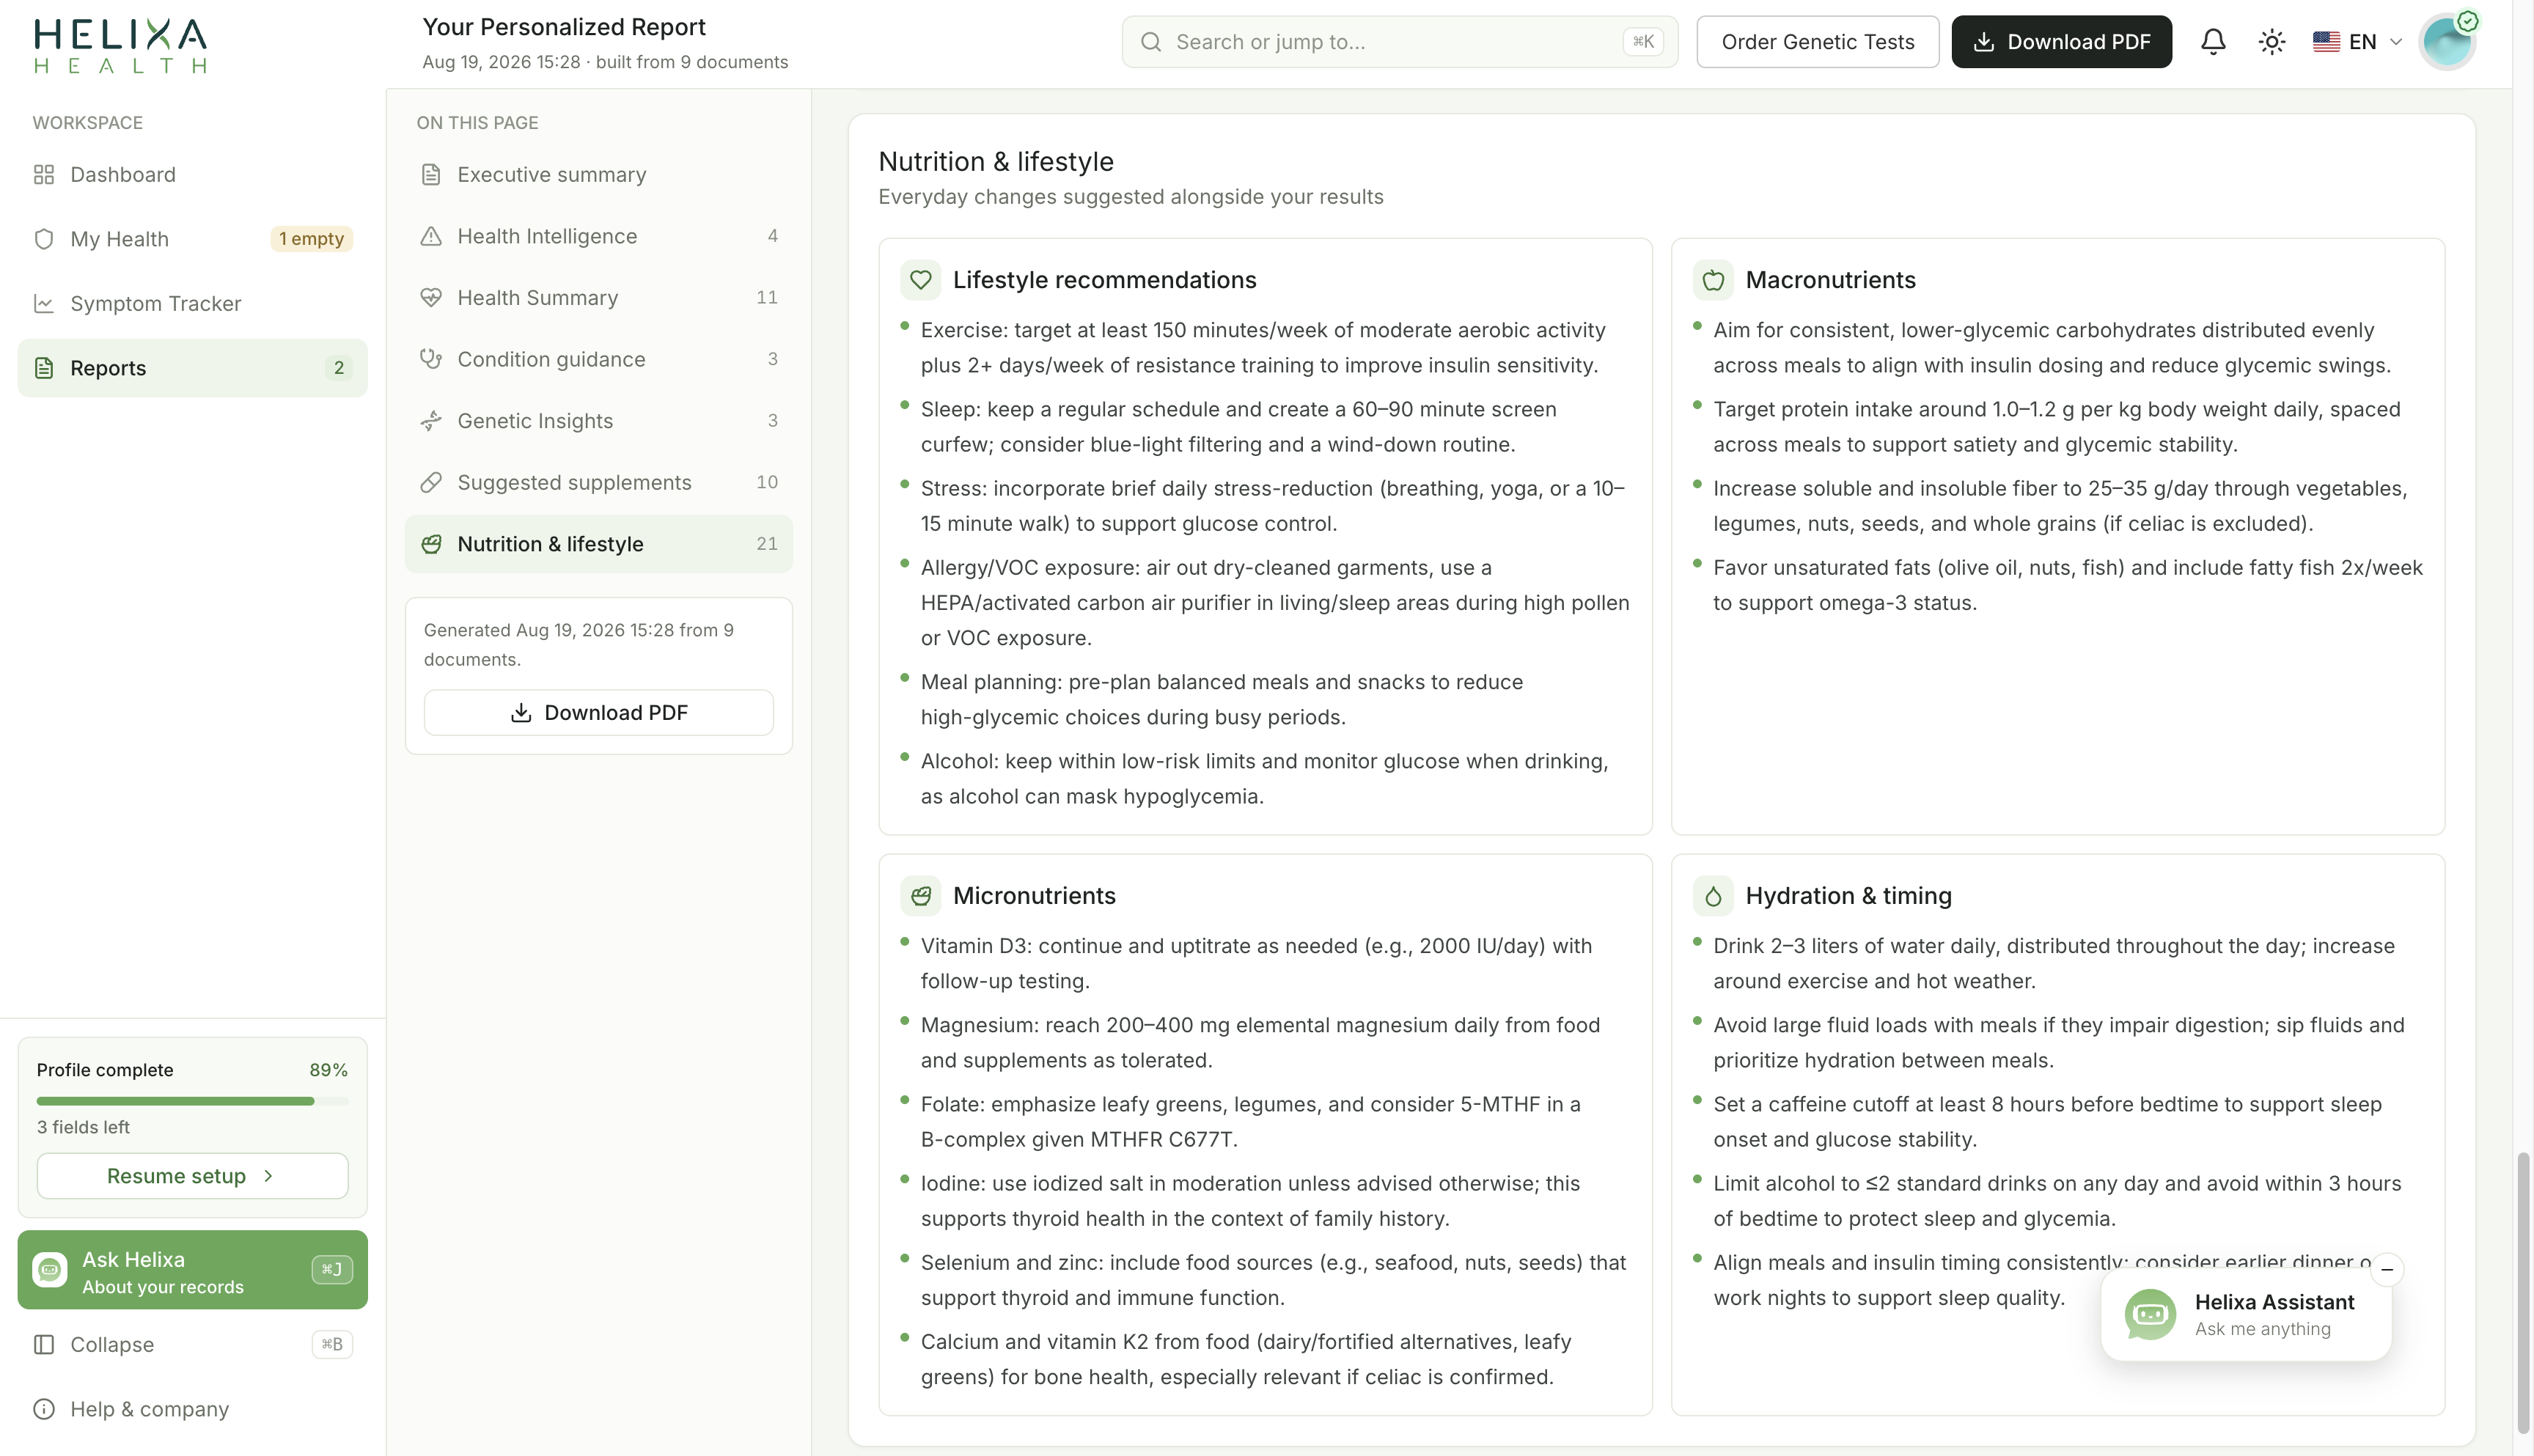
Task: Click the Macronutrients heading
Action: coord(1830,280)
